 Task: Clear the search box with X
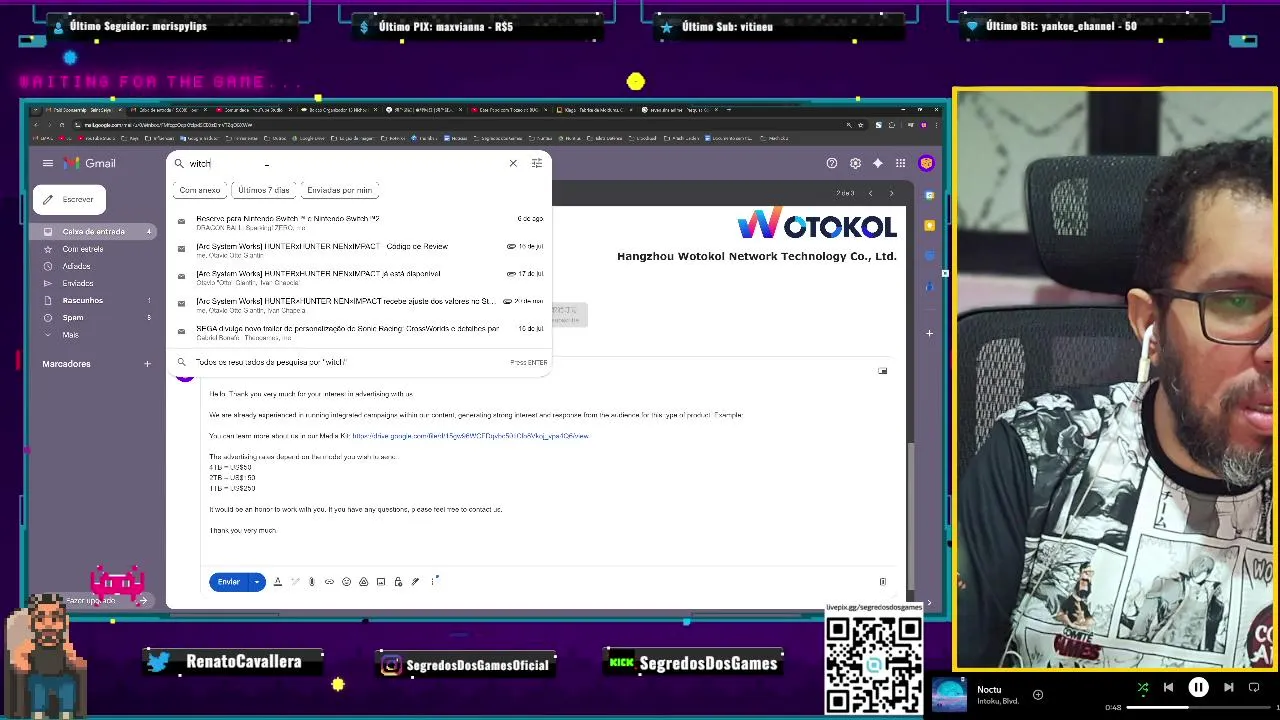(513, 163)
